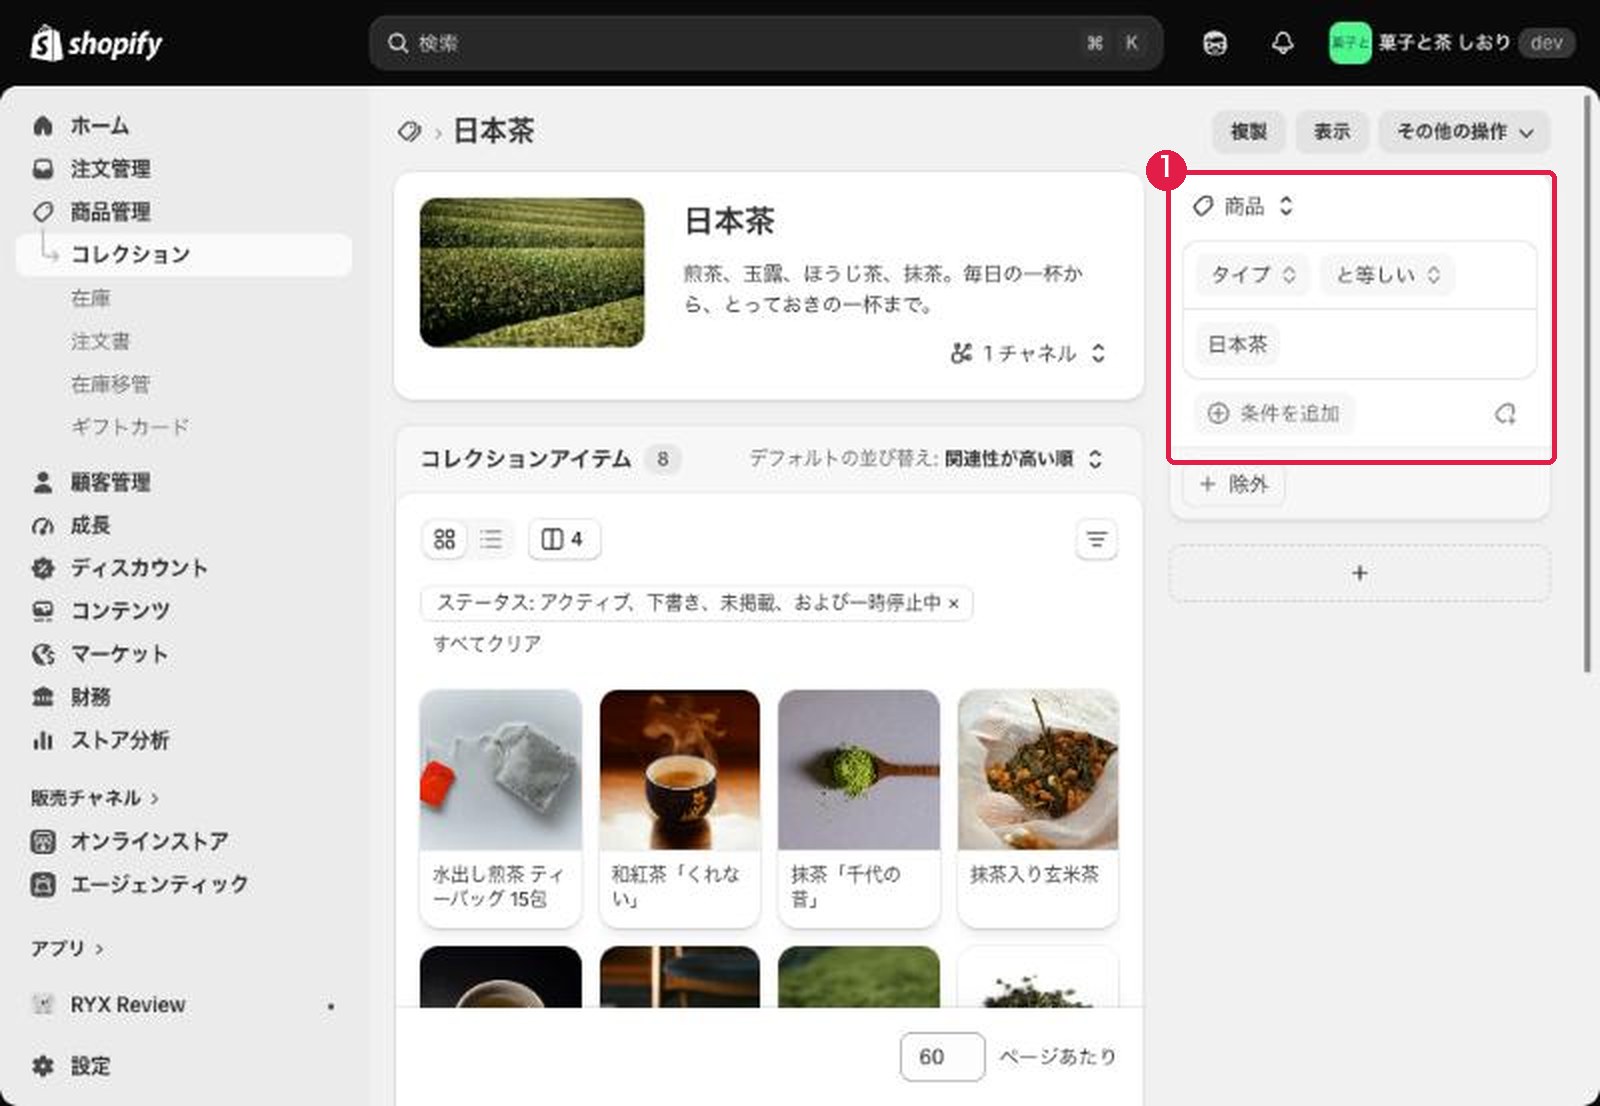This screenshot has width=1600, height=1106.
Task: Click the Shopify logo
Action: coord(96,43)
